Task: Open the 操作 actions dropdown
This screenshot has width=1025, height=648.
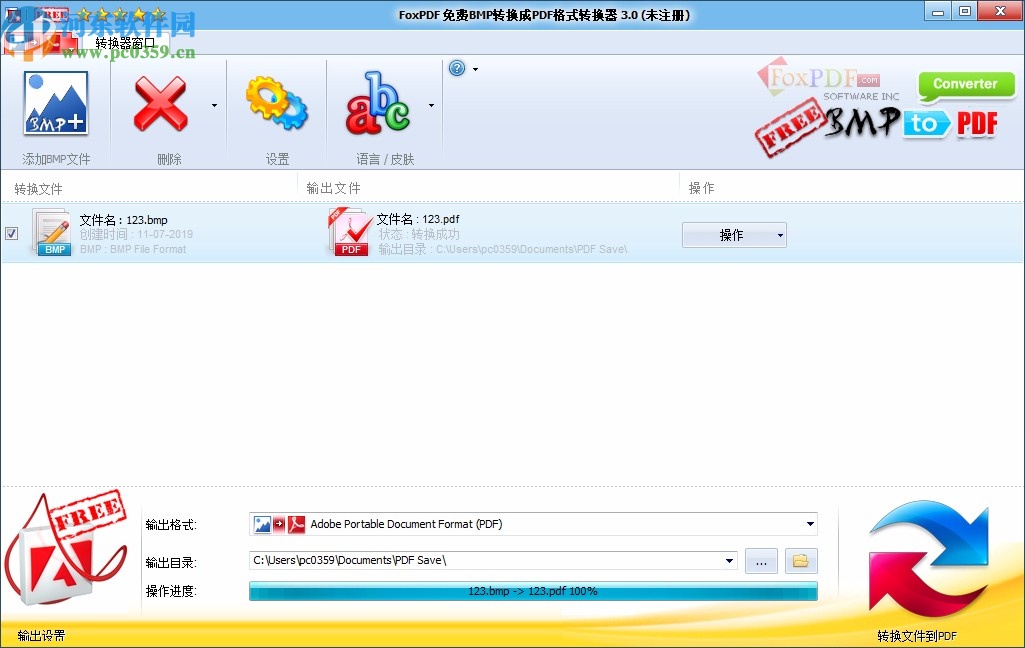Action: pyautogui.click(x=734, y=234)
